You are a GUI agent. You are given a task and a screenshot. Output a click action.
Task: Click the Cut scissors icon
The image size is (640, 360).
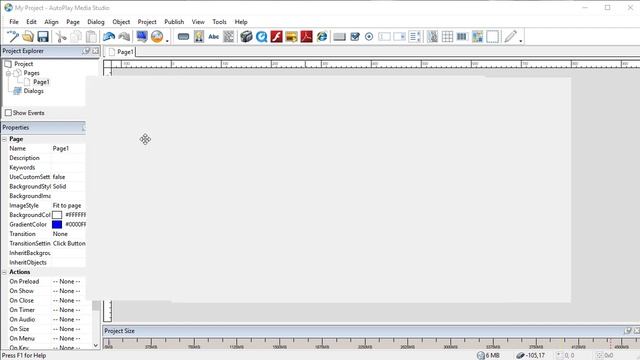tap(61, 37)
